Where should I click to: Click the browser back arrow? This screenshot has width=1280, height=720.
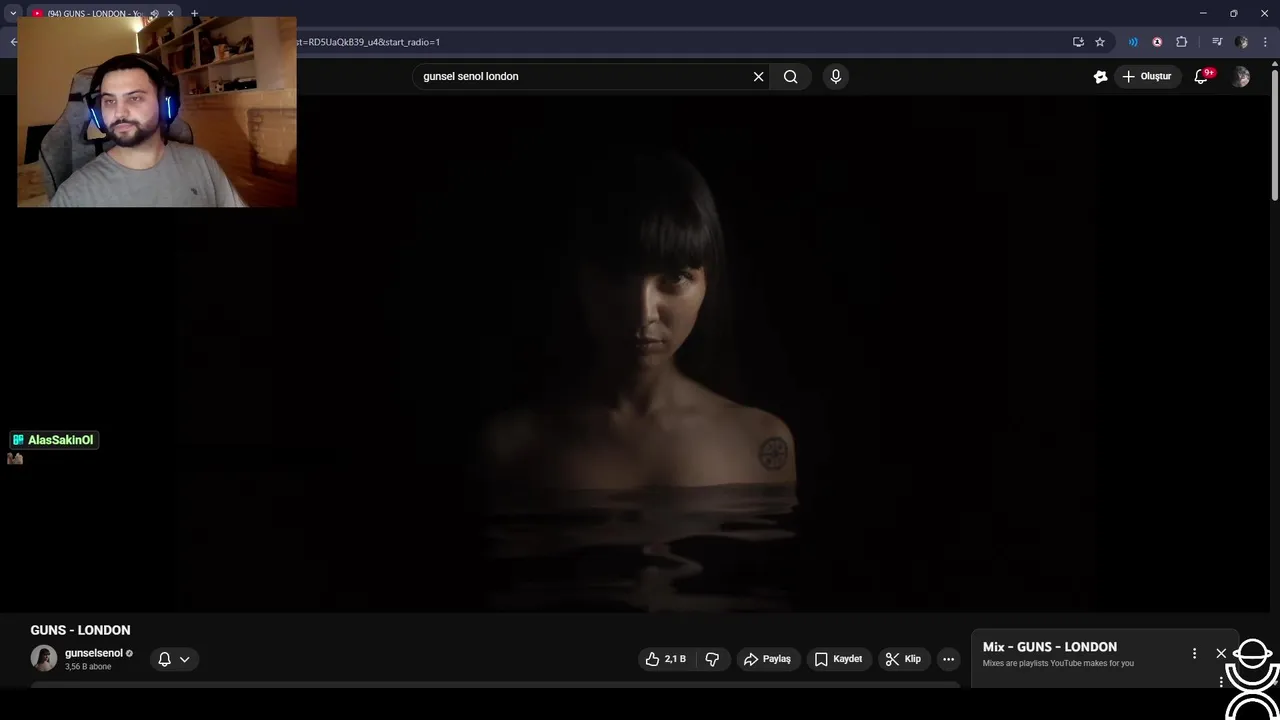(13, 42)
